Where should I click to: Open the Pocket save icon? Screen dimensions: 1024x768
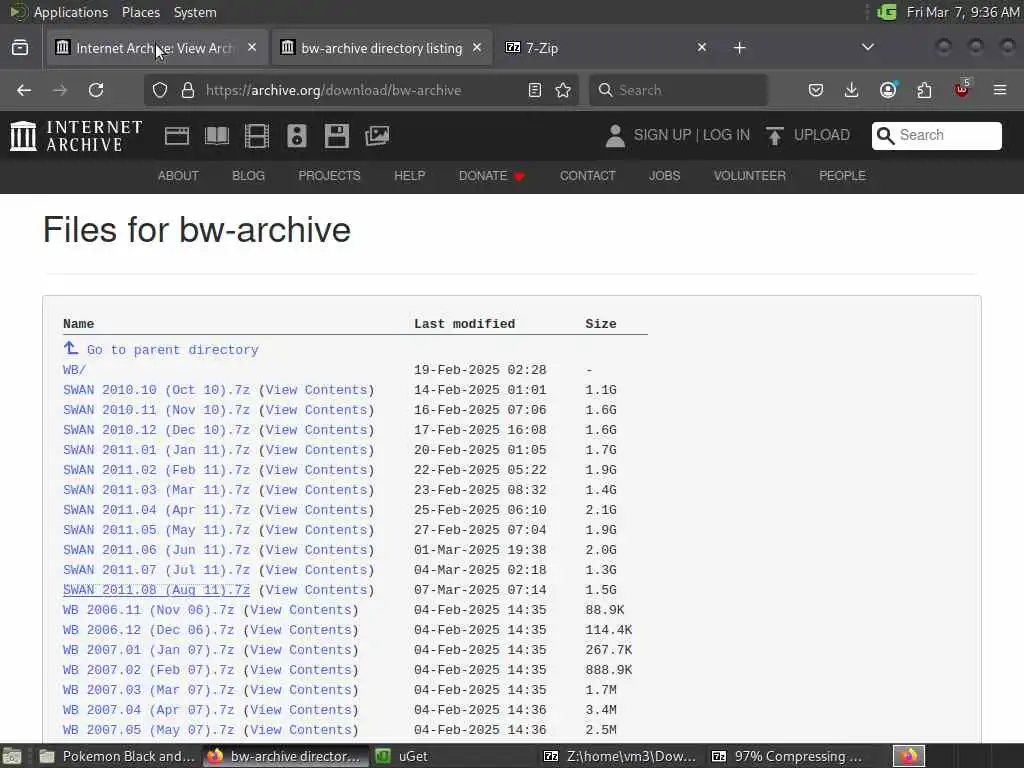tap(816, 90)
